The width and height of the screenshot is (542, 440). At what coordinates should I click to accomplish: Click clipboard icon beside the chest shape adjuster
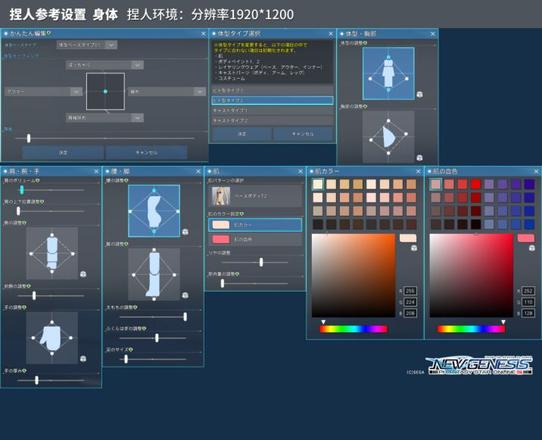coord(420,158)
